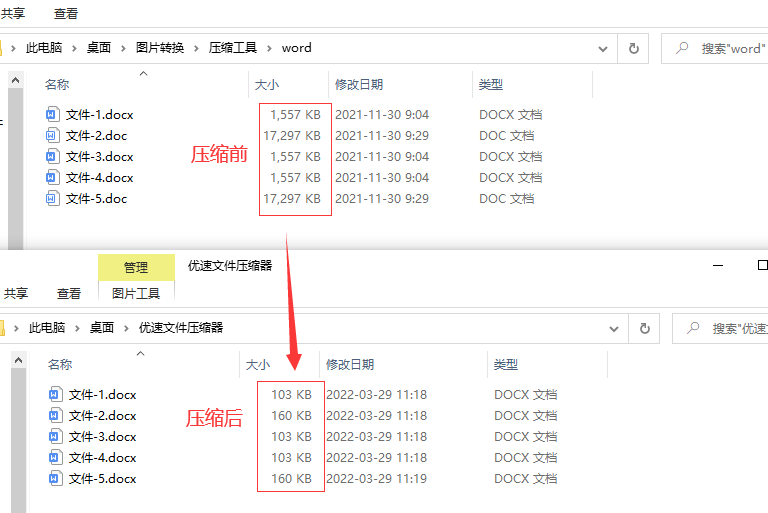Screen dimensions: 768x513
Task: Sort by 名称 column in word window
Action: [57, 84]
